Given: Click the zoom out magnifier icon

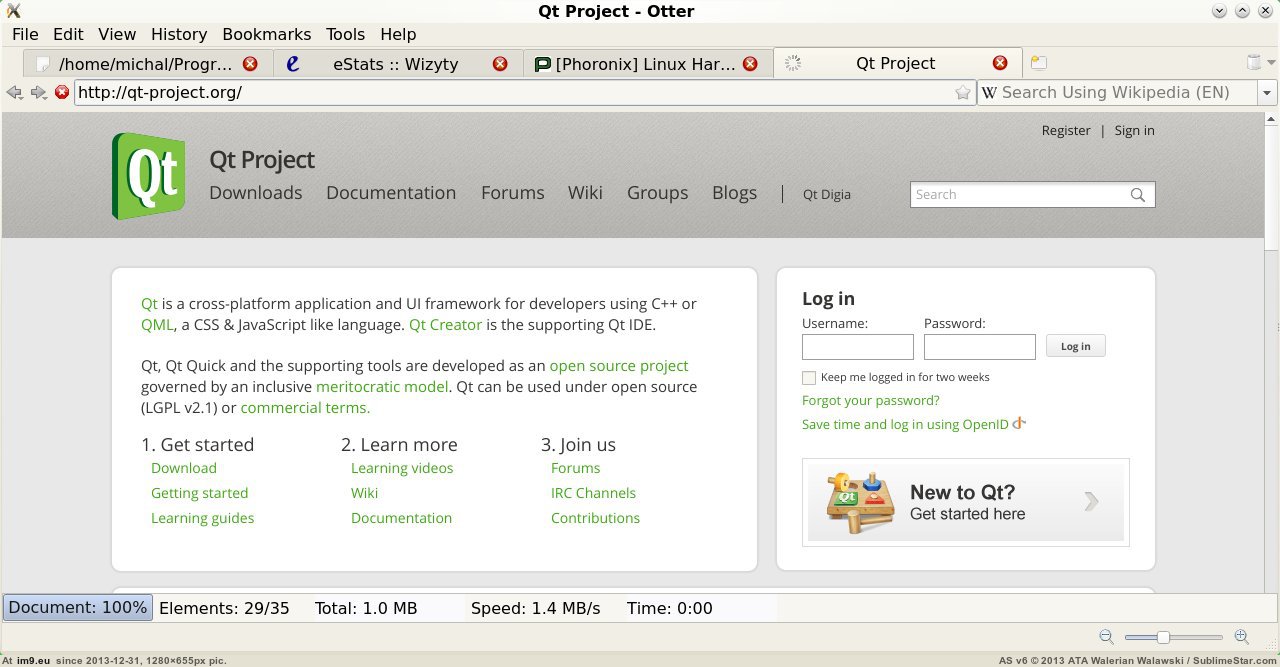Looking at the screenshot, I should point(1106,637).
